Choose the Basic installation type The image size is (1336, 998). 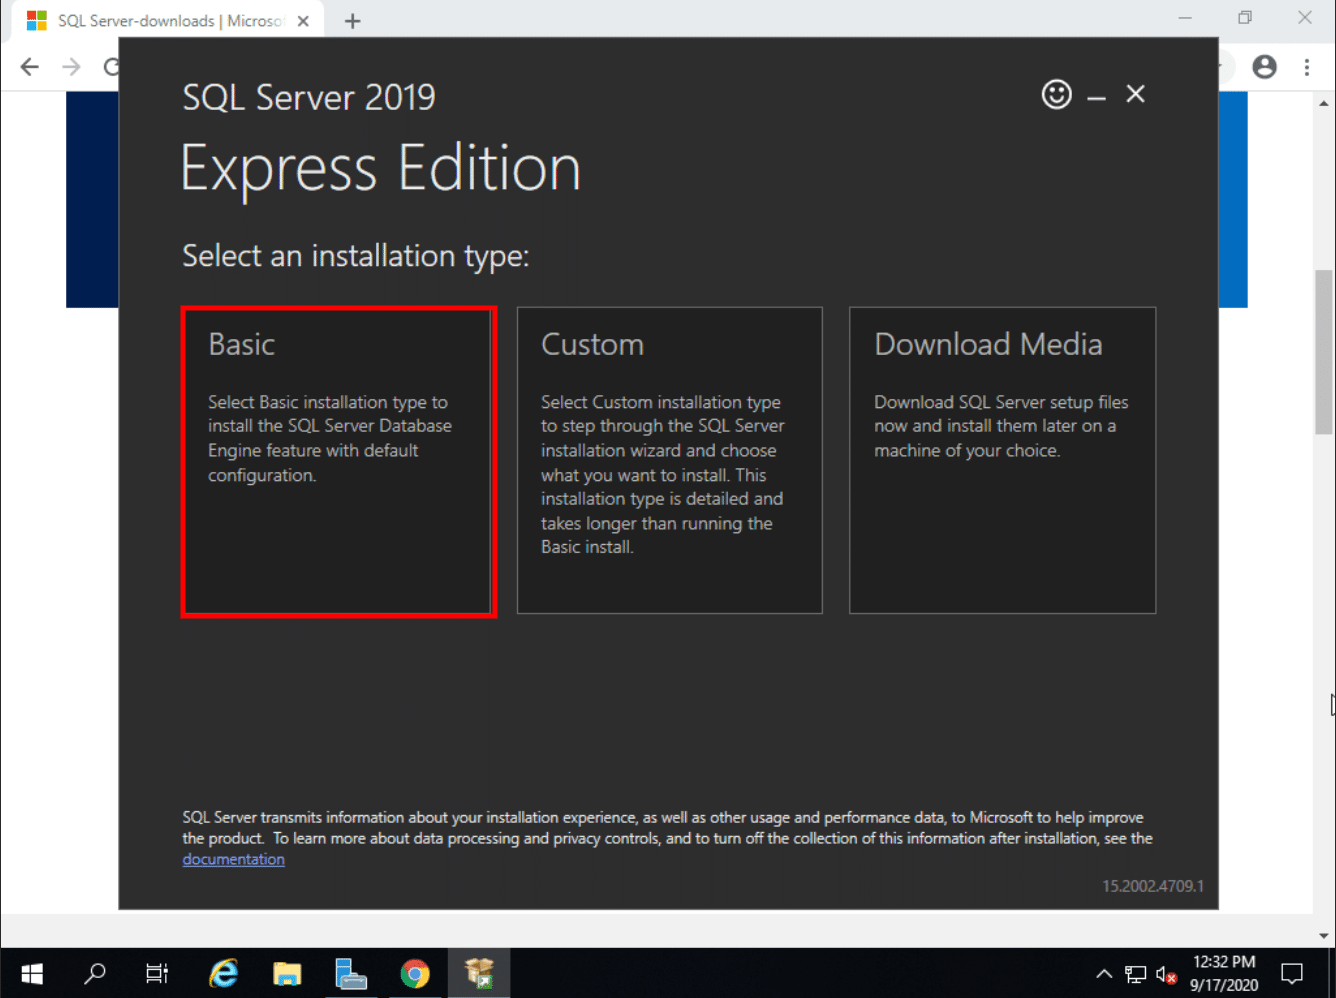point(338,461)
